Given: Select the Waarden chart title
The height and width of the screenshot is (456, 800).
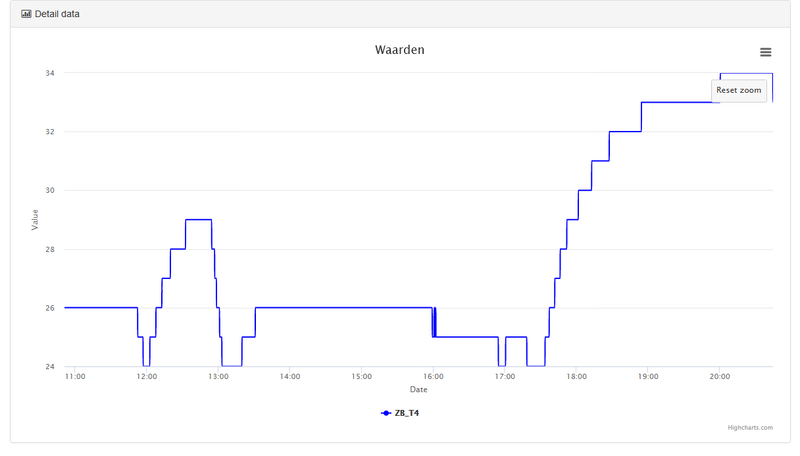Looking at the screenshot, I should pos(399,50).
